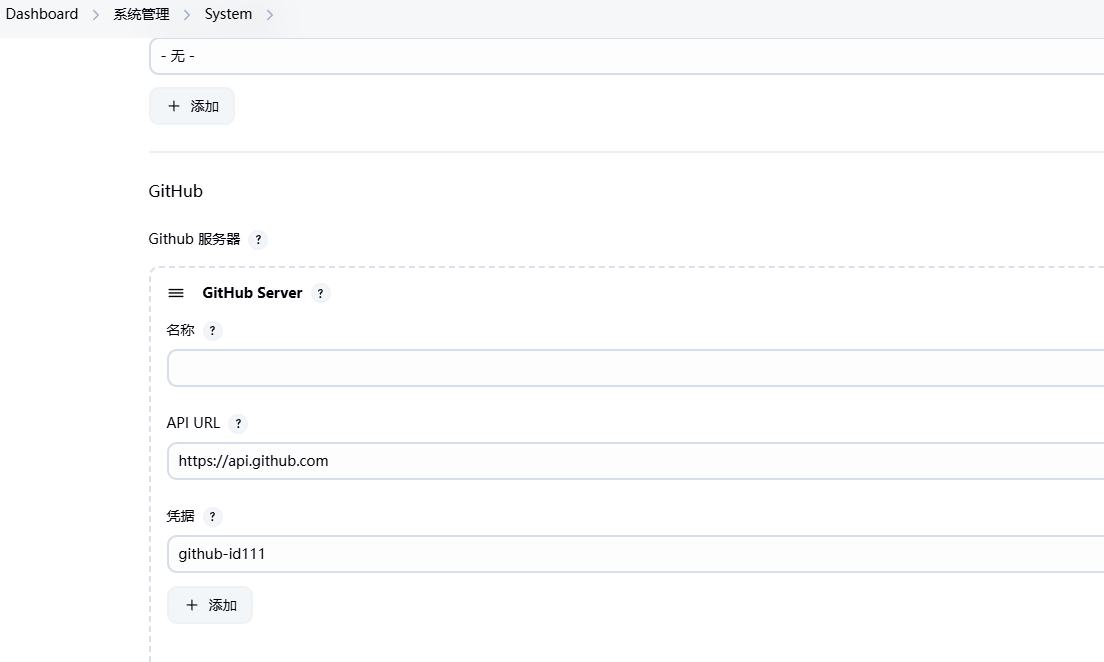
Task: Click the API URL input field
Action: (x=635, y=461)
